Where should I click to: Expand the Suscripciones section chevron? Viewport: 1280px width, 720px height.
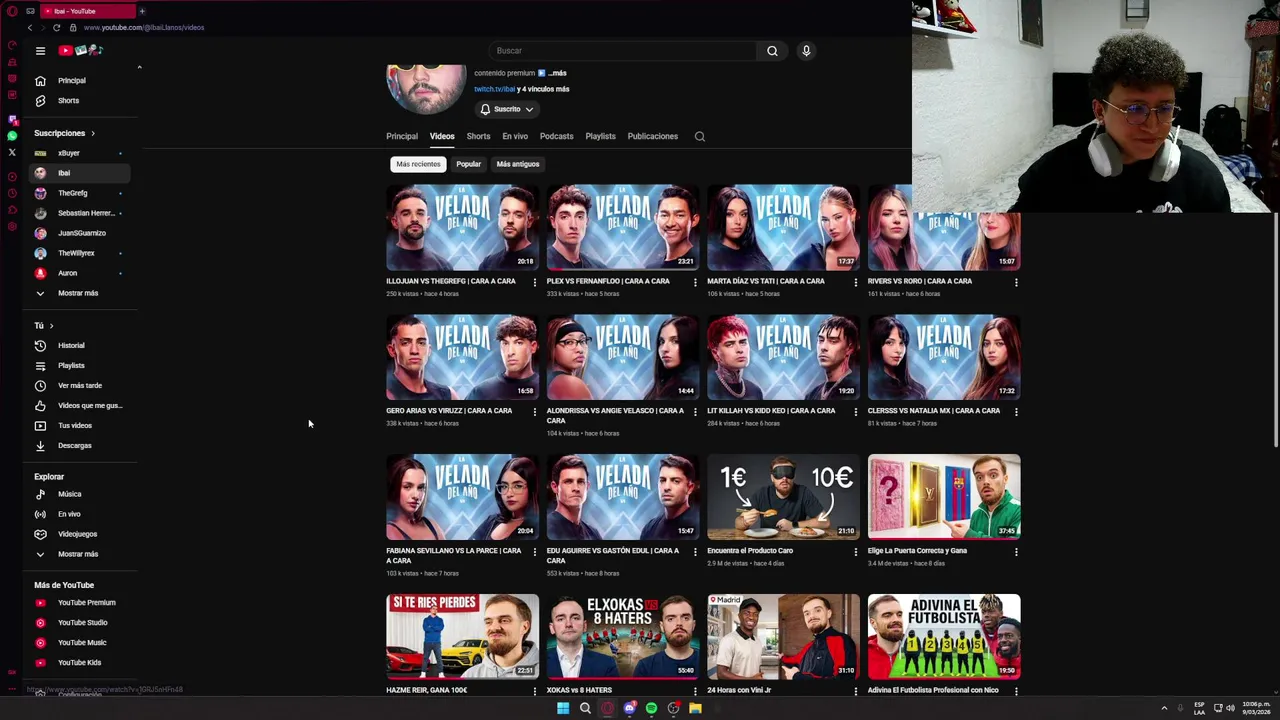point(93,133)
